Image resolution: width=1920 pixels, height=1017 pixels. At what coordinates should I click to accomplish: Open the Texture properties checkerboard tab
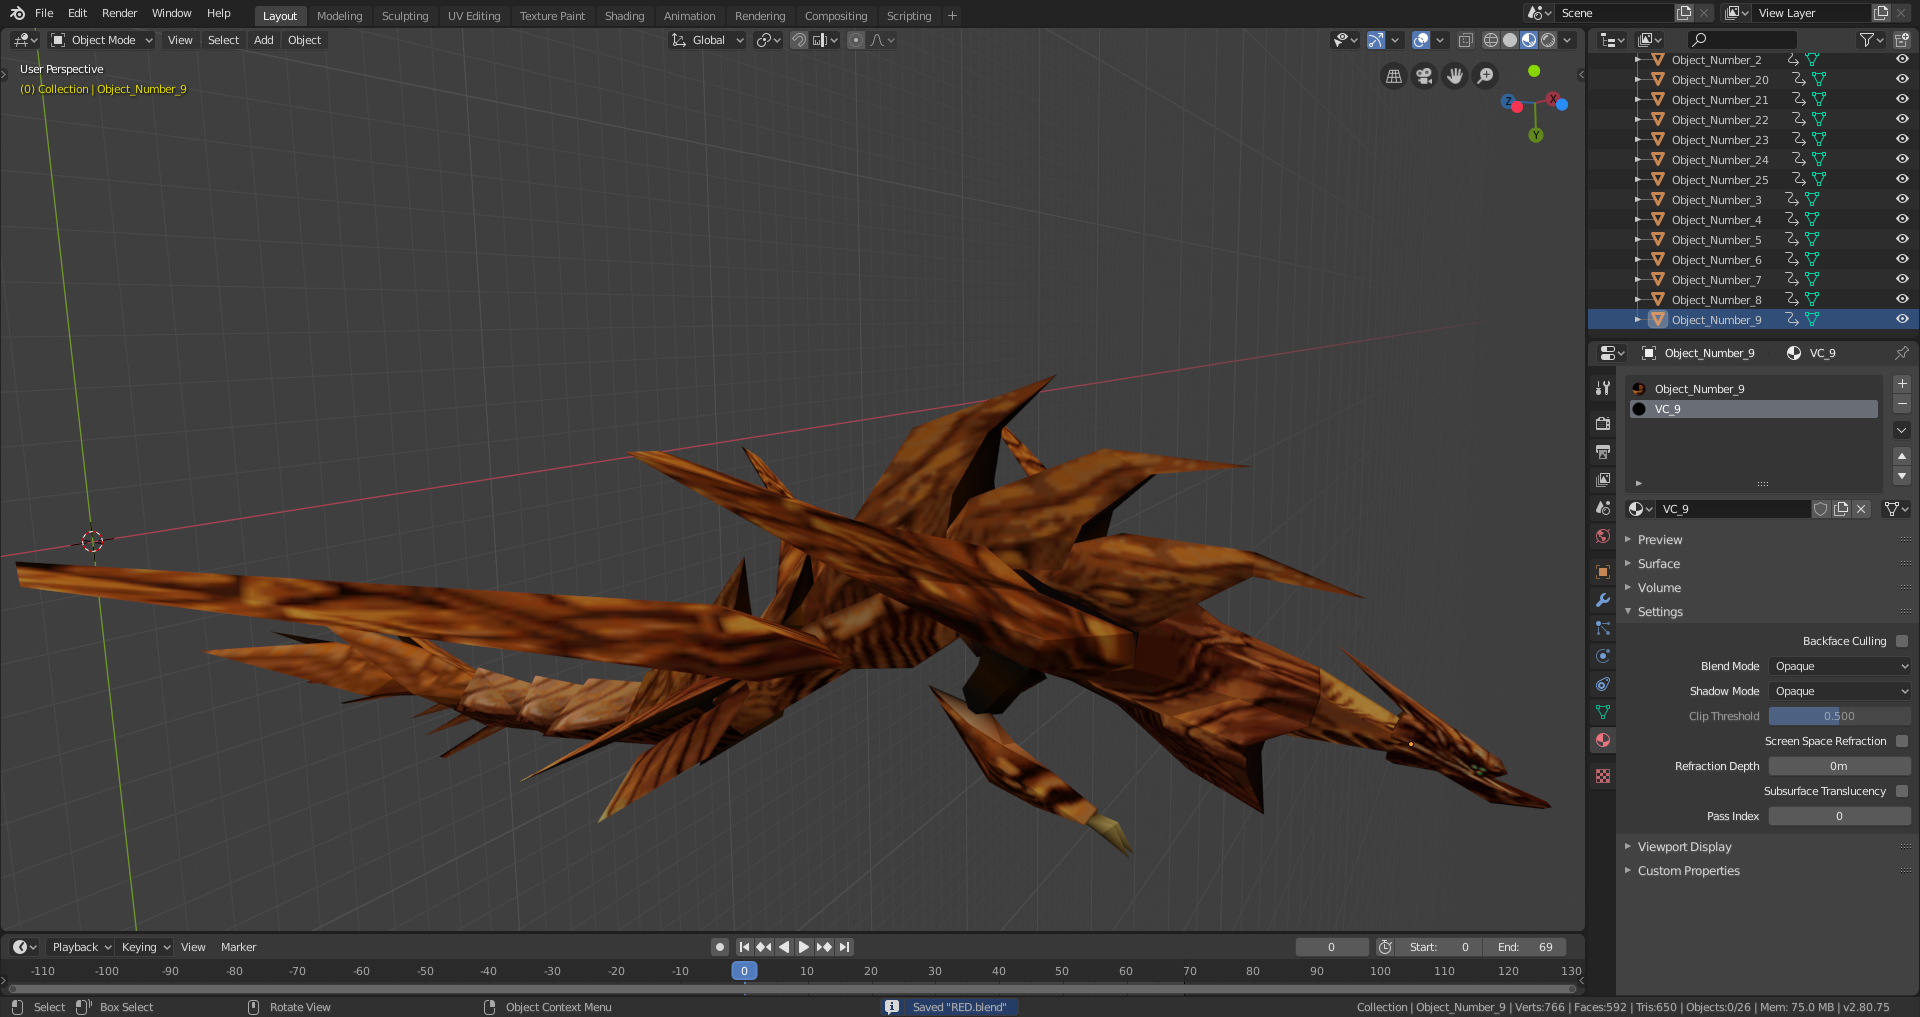[x=1603, y=776]
